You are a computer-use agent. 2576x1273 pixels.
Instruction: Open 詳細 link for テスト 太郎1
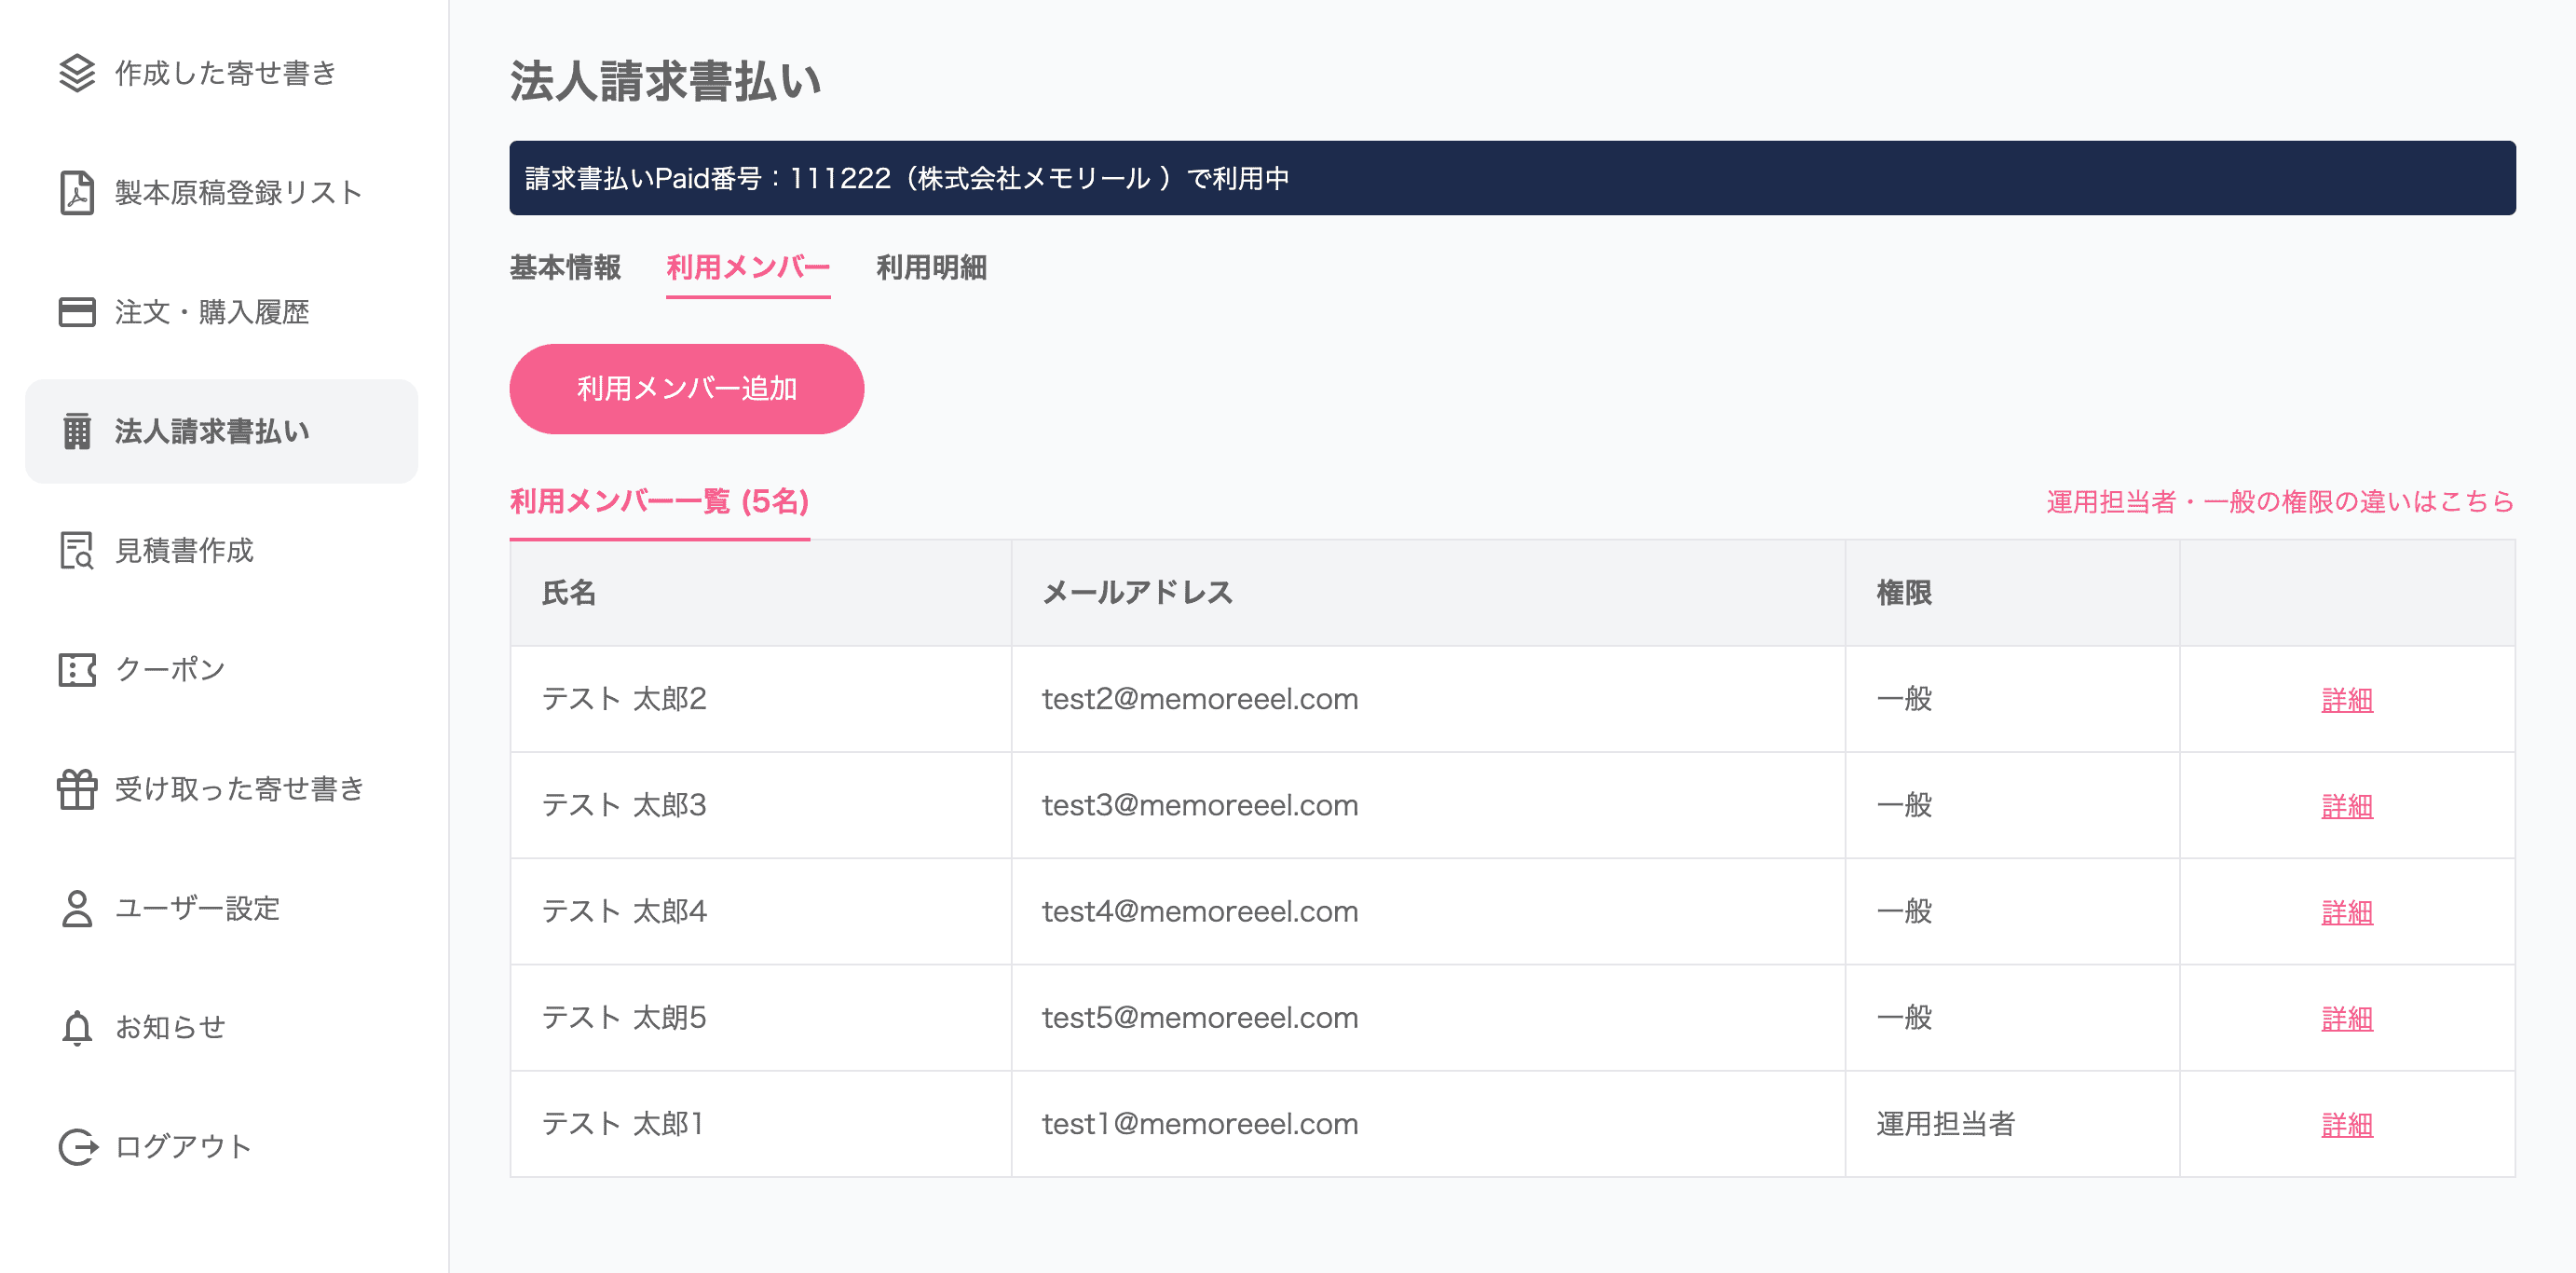click(x=2346, y=1124)
